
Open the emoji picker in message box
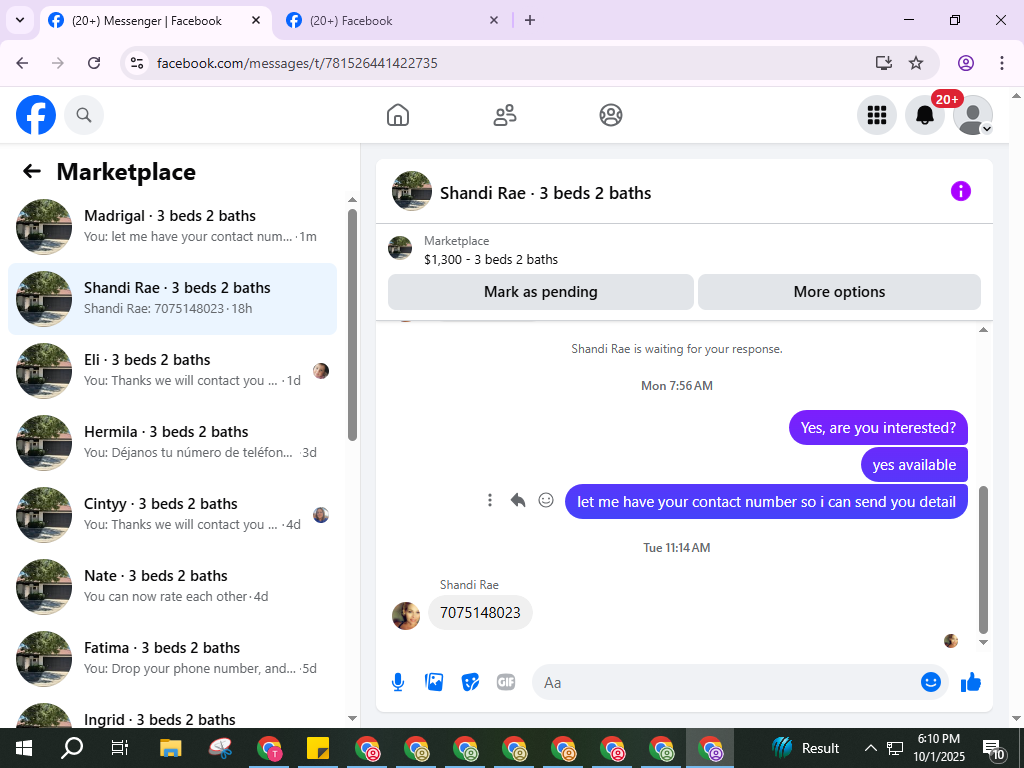[931, 682]
